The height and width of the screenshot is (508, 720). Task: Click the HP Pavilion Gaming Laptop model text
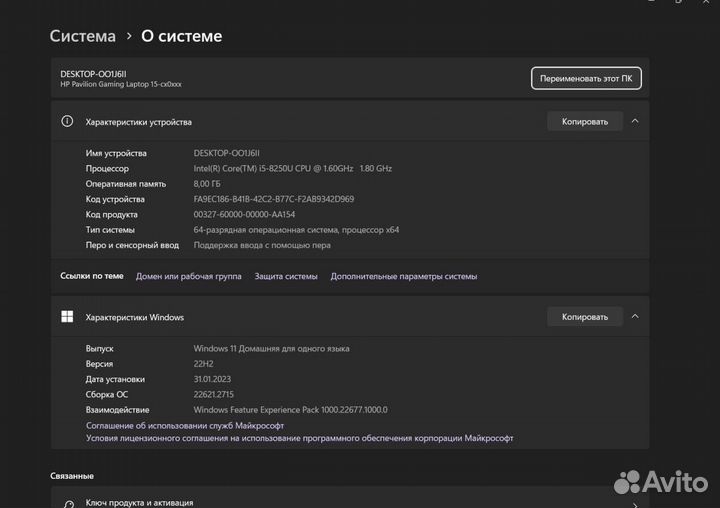pos(121,84)
